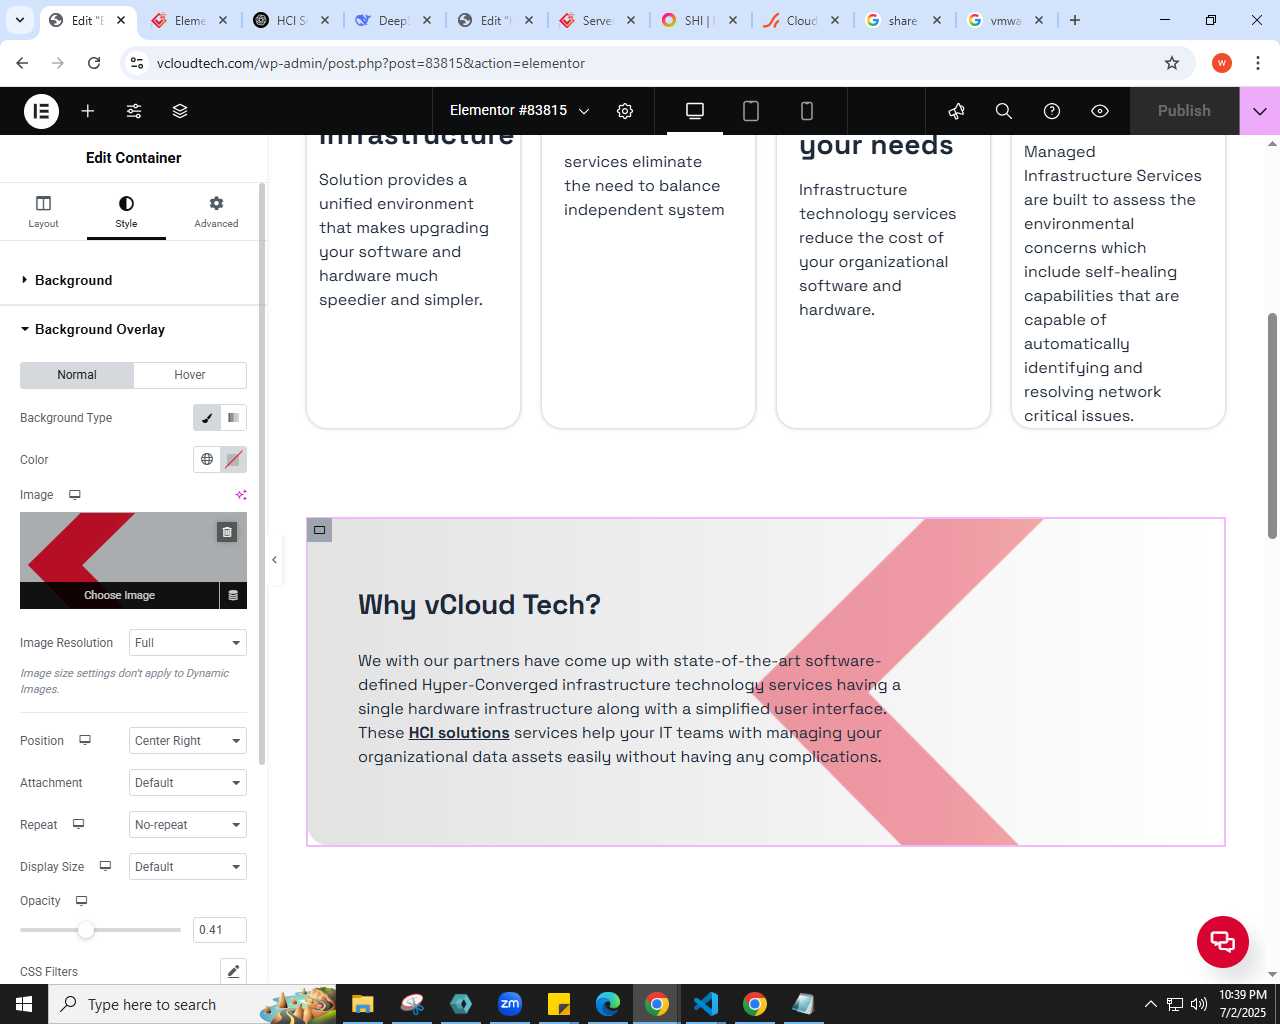
Task: Switch to the Style tab
Action: pos(126,212)
